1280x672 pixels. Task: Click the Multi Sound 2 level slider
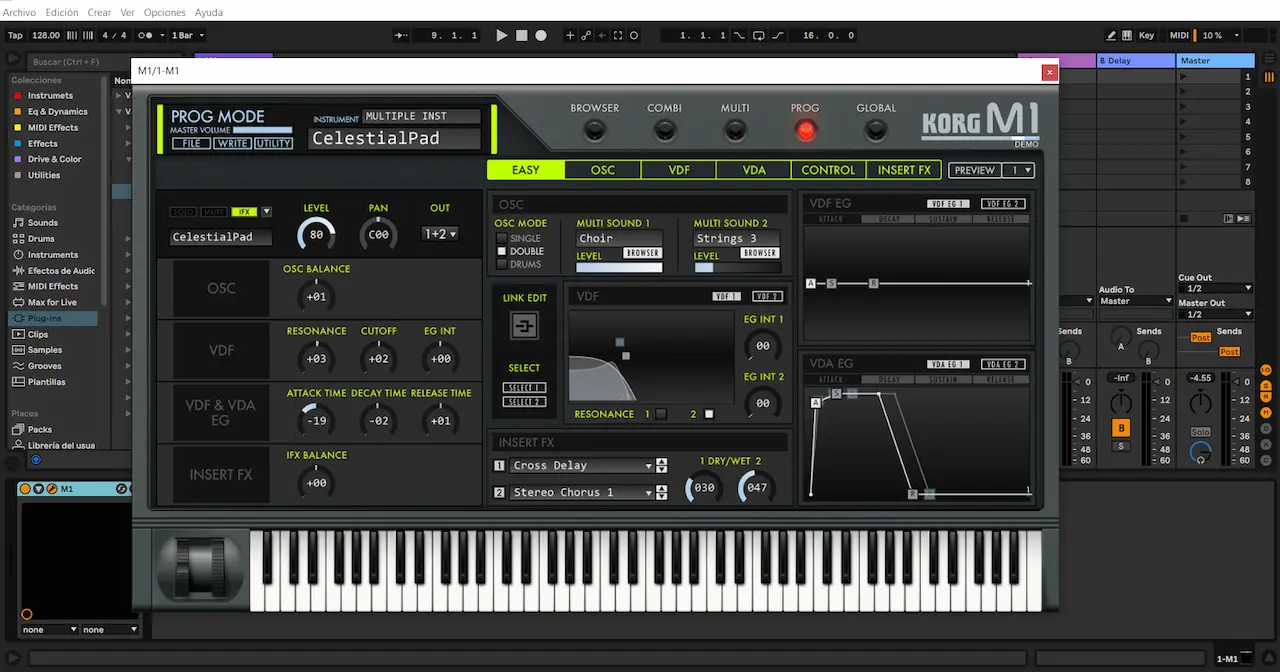click(x=737, y=267)
